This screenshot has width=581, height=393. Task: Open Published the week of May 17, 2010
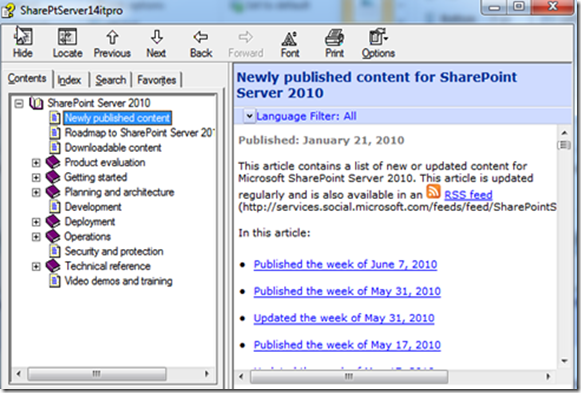tap(347, 345)
